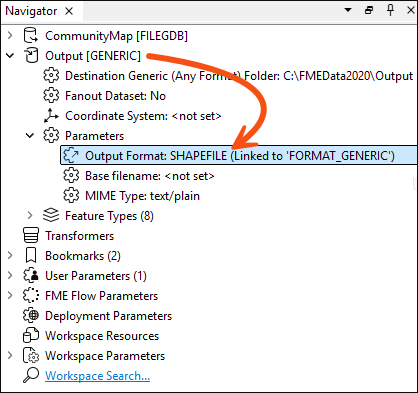Select 'FME Flow Parameters' label
This screenshot has height=393, width=418.
tap(101, 296)
